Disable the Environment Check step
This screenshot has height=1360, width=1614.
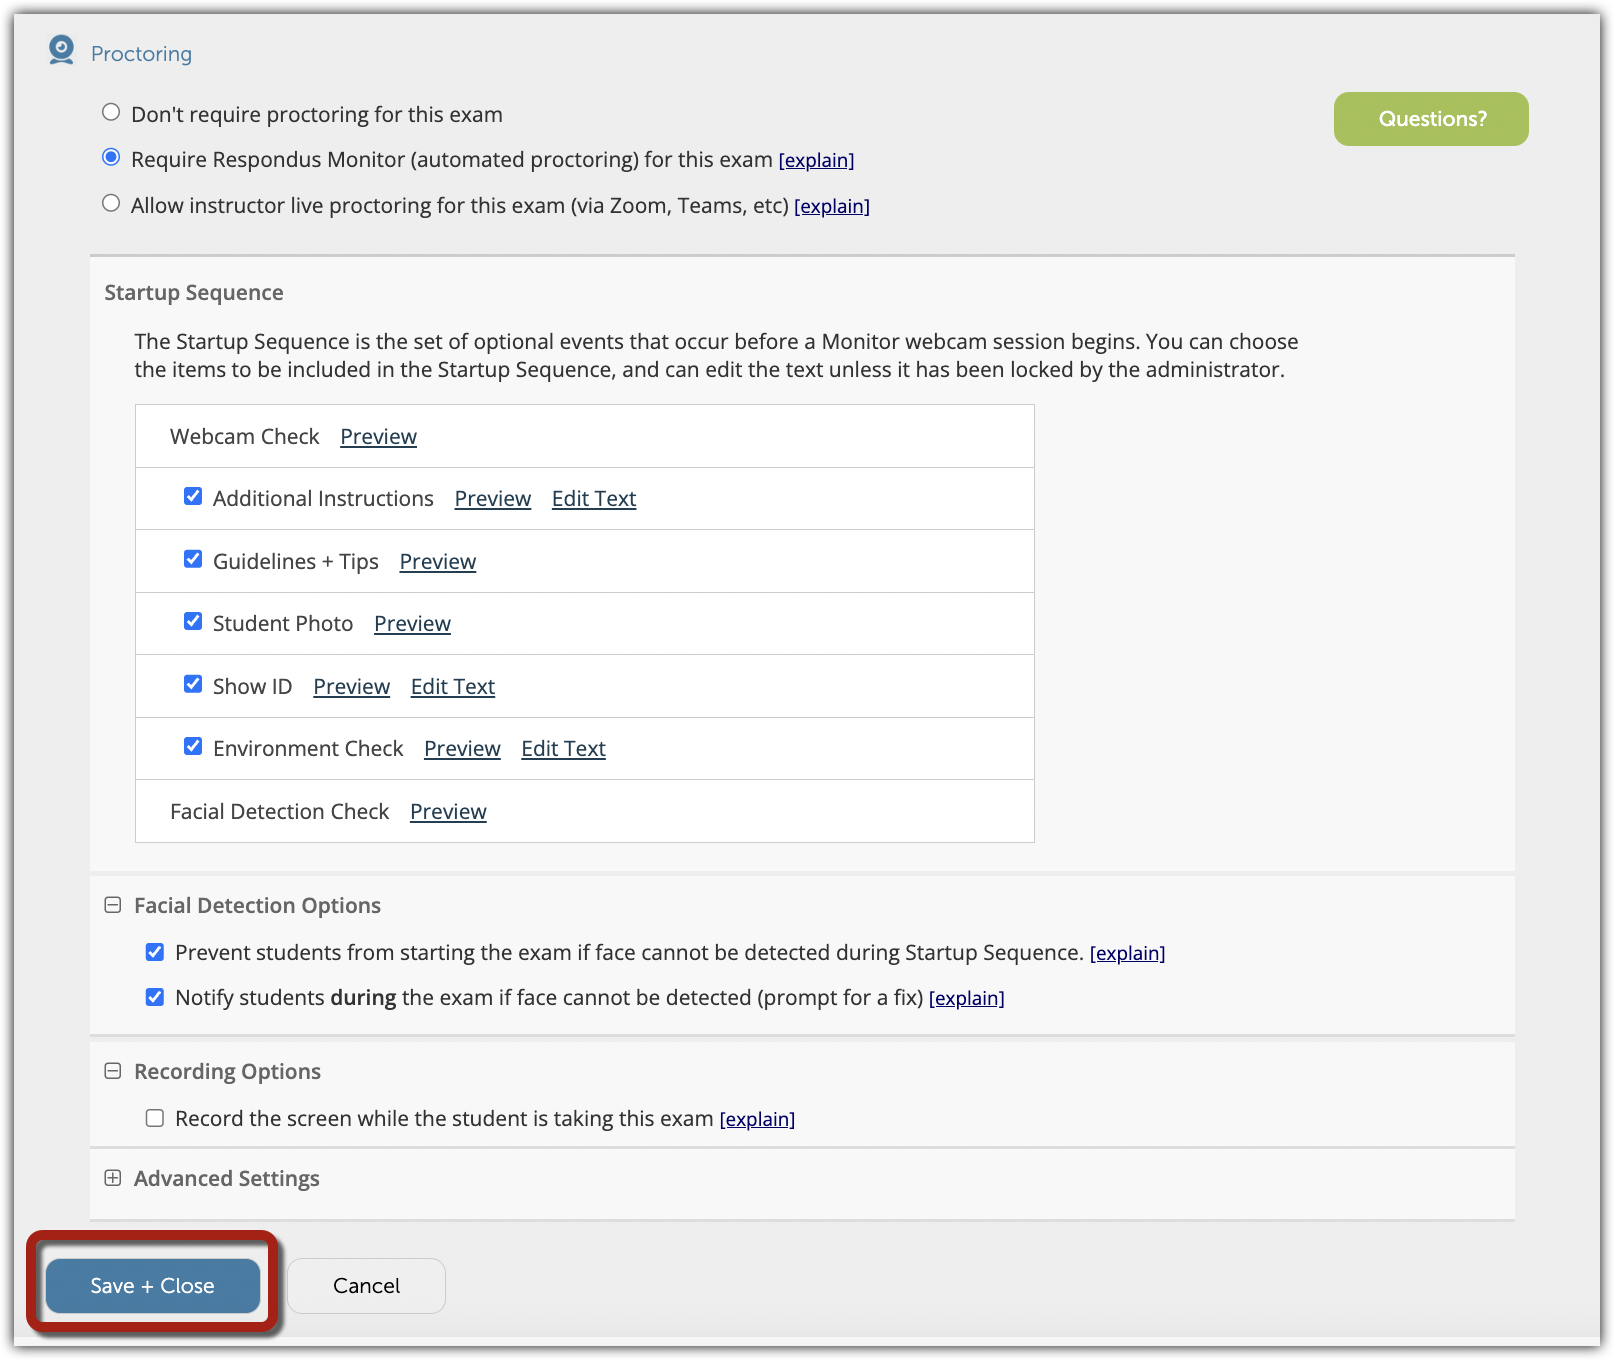point(192,745)
